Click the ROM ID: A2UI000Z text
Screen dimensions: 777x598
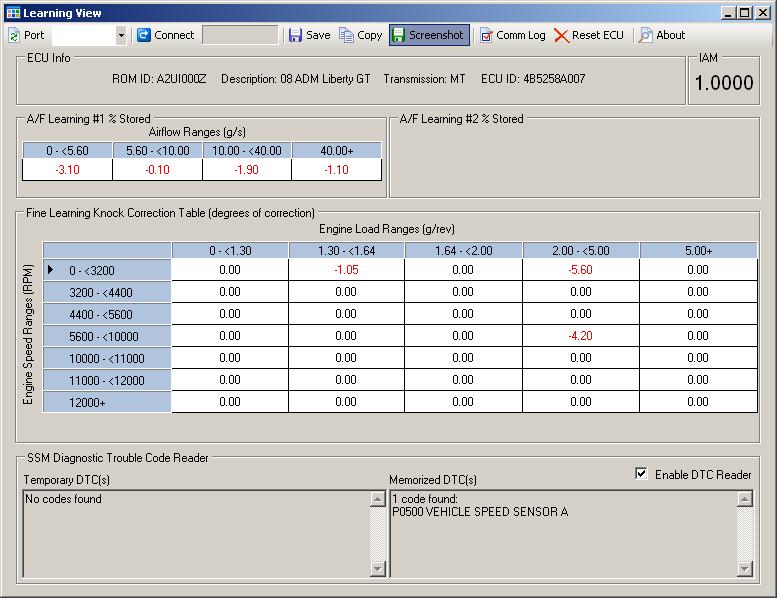159,79
